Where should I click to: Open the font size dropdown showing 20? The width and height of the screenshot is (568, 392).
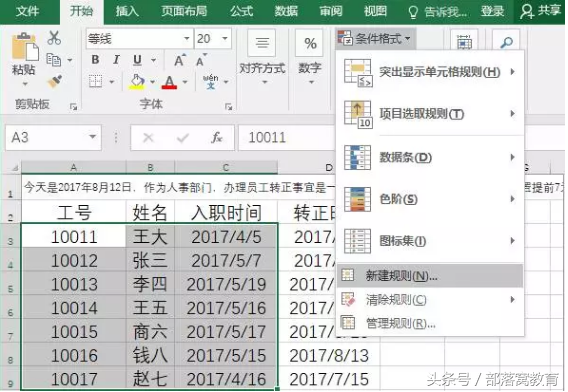coord(225,38)
